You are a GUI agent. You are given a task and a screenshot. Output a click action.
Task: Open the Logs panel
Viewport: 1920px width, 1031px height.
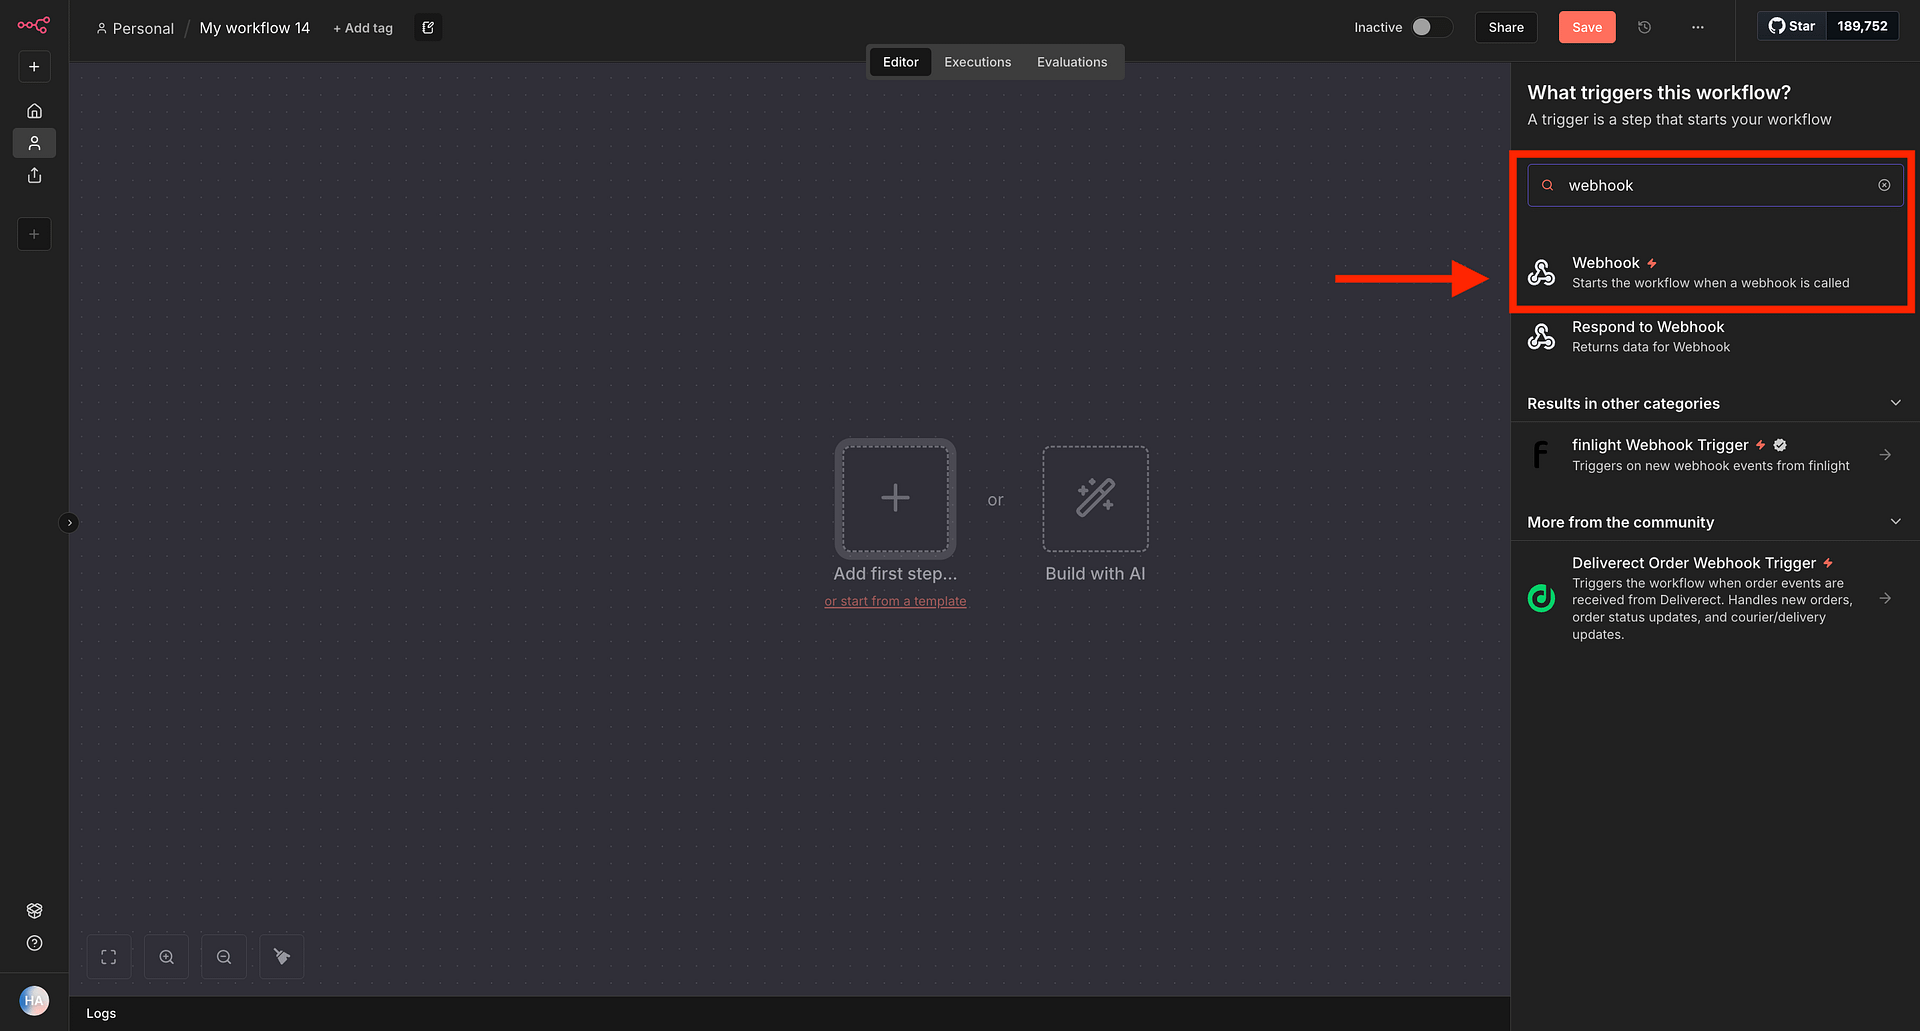click(x=101, y=1013)
